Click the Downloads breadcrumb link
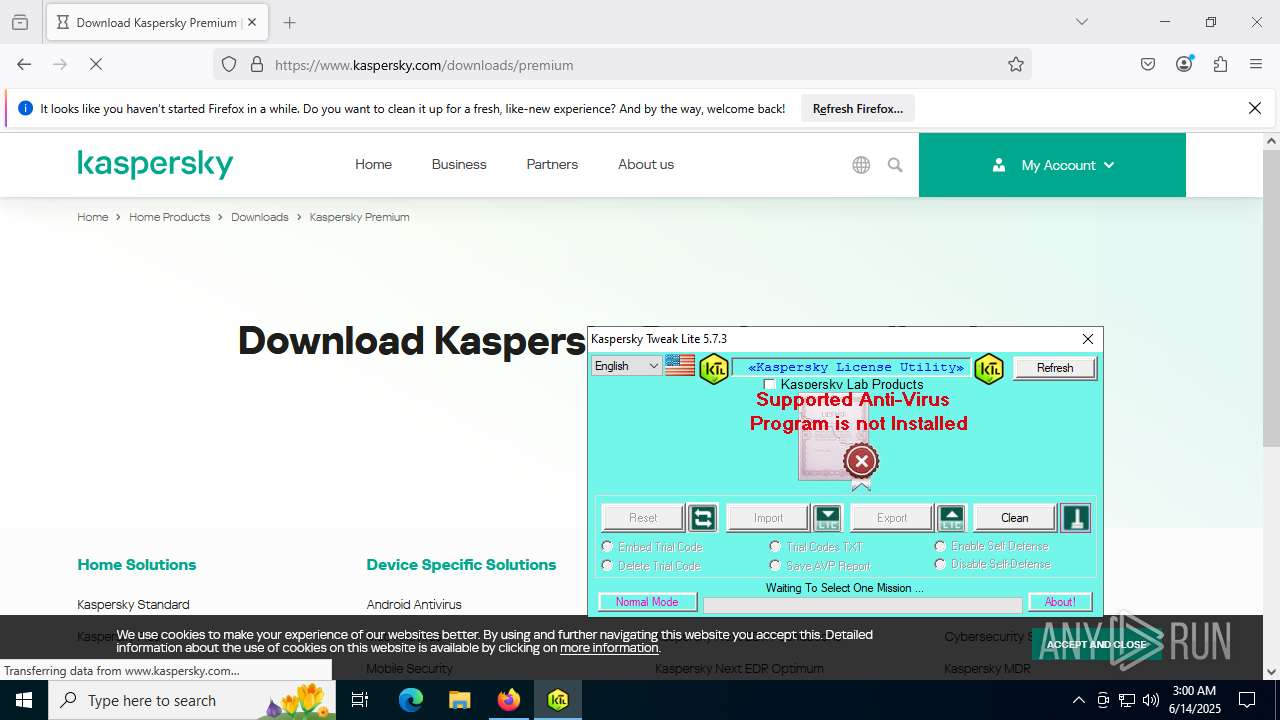Image resolution: width=1280 pixels, height=720 pixels. click(259, 217)
